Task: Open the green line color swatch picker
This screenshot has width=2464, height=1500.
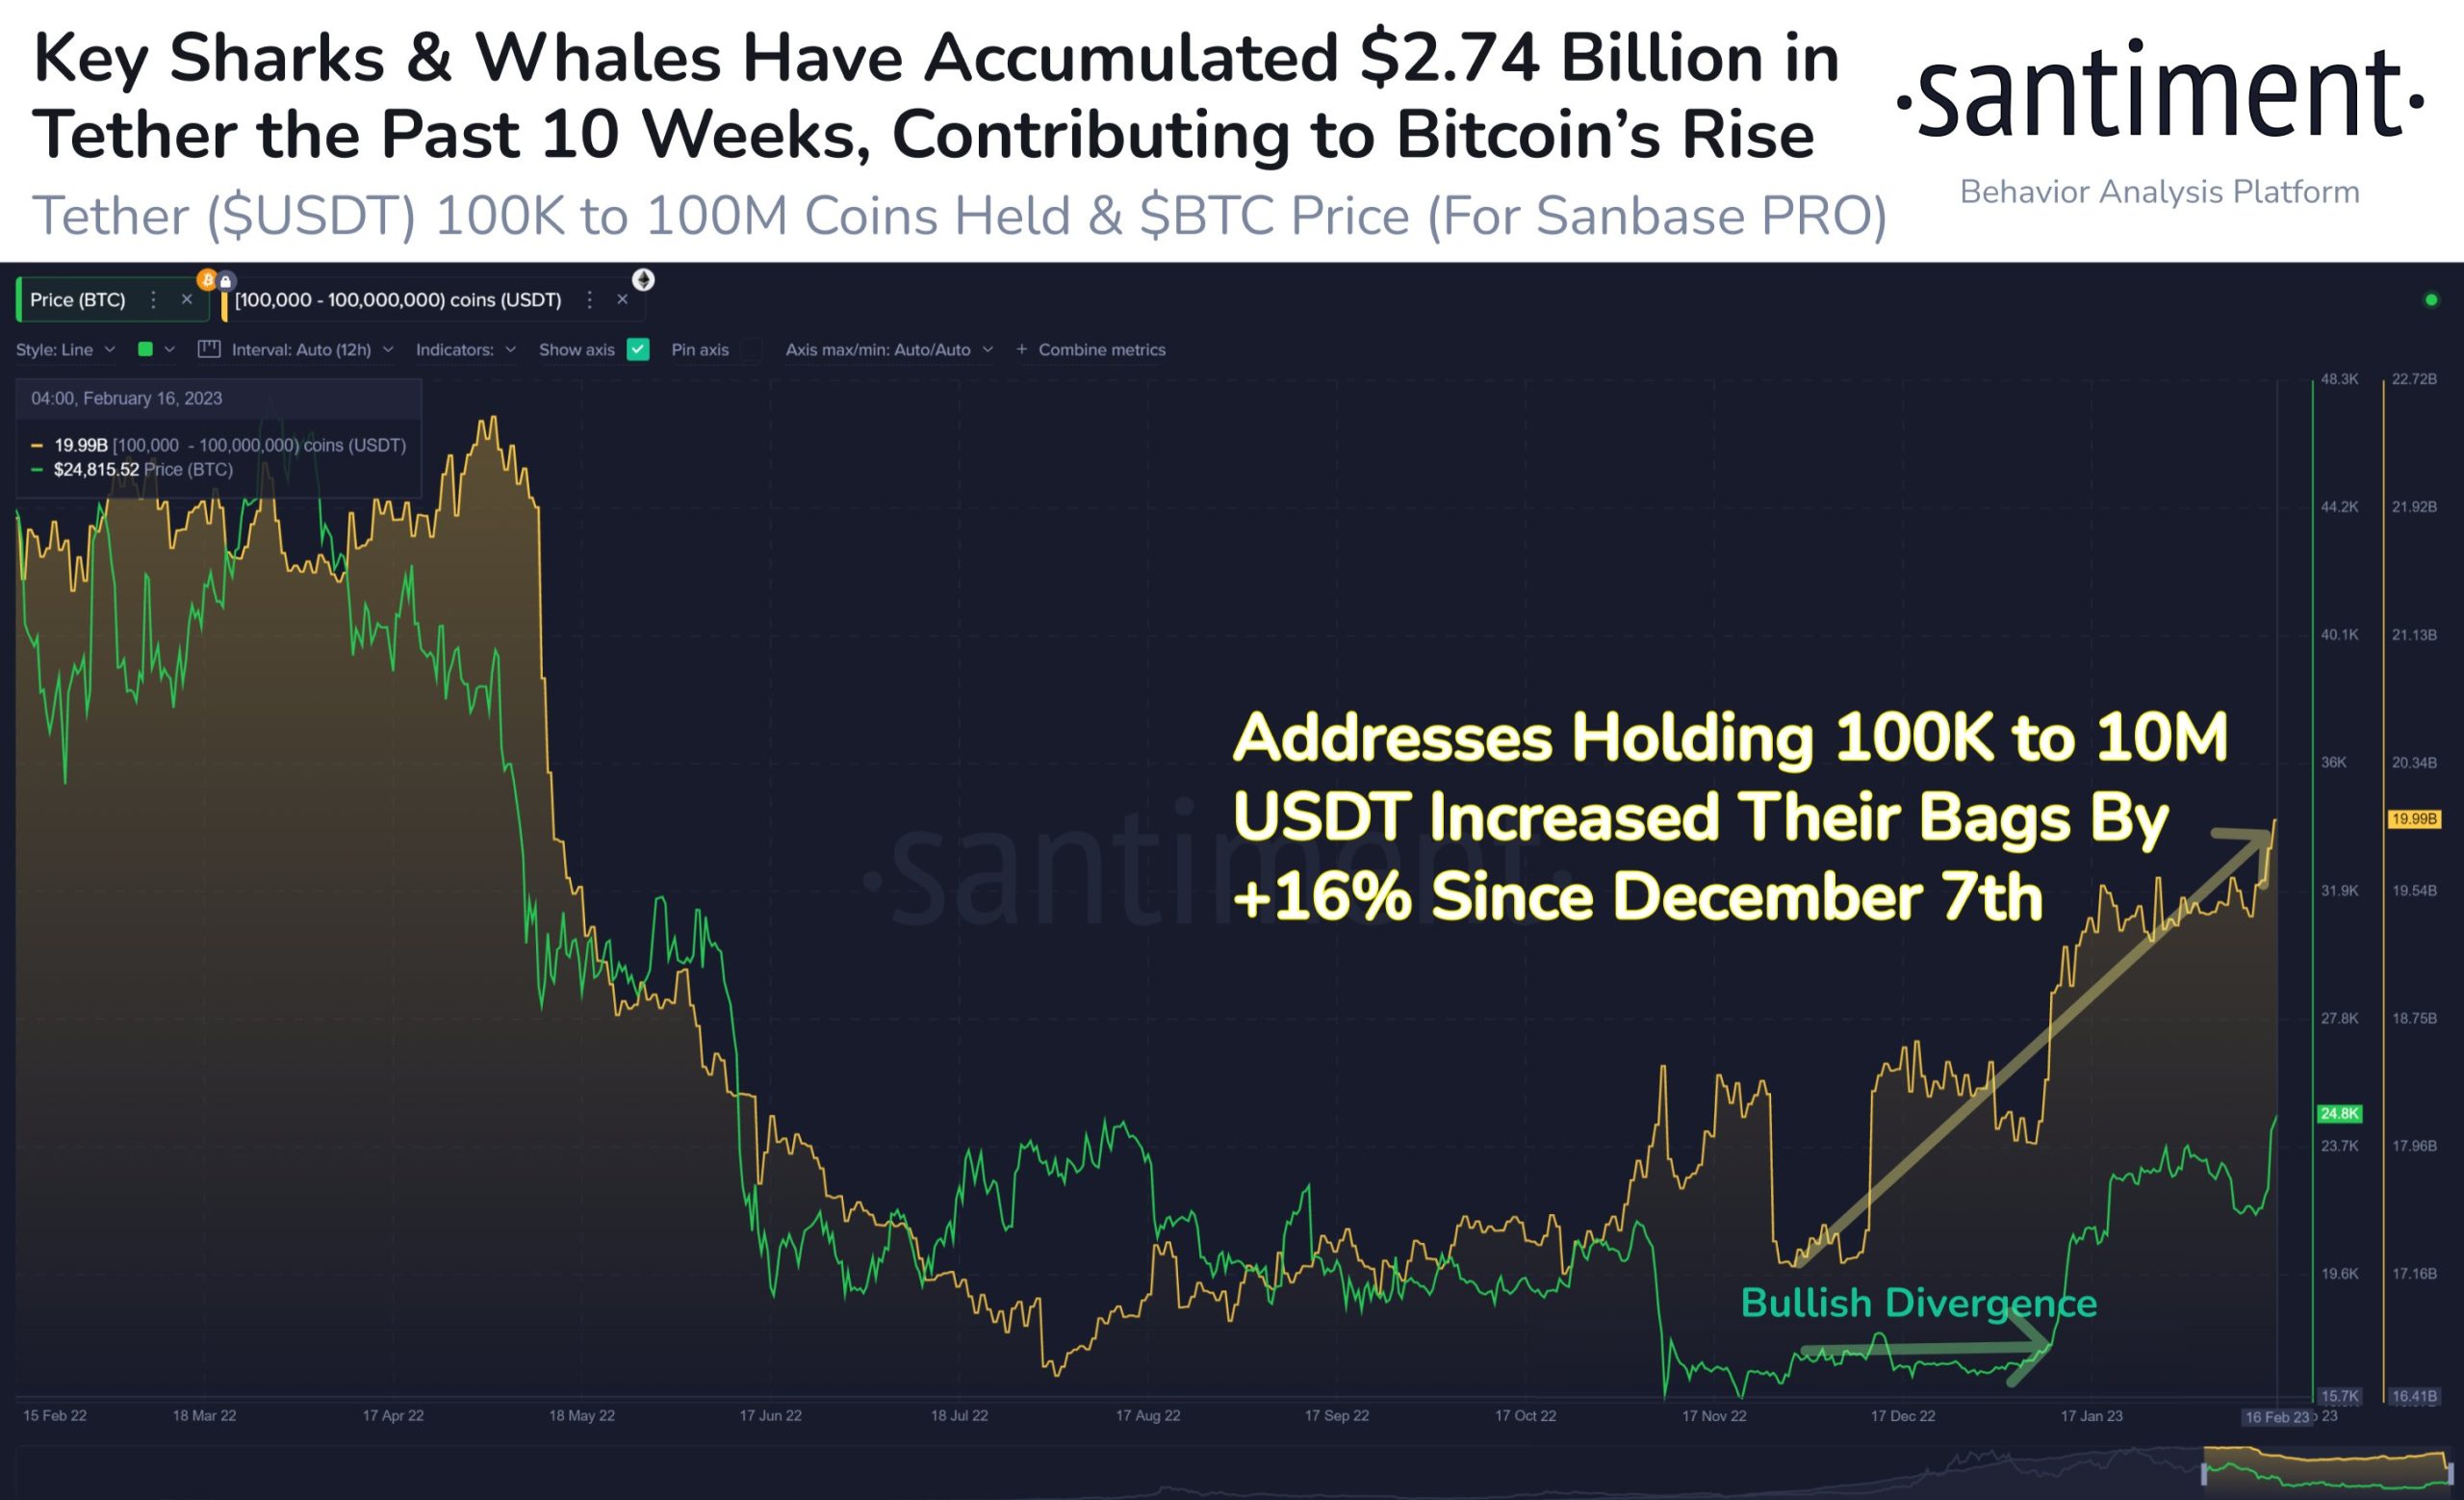Action: click(x=145, y=349)
